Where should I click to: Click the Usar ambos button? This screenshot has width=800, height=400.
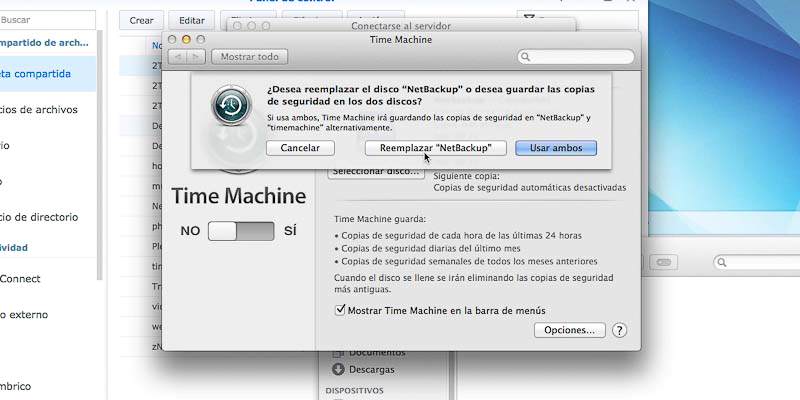click(x=556, y=148)
